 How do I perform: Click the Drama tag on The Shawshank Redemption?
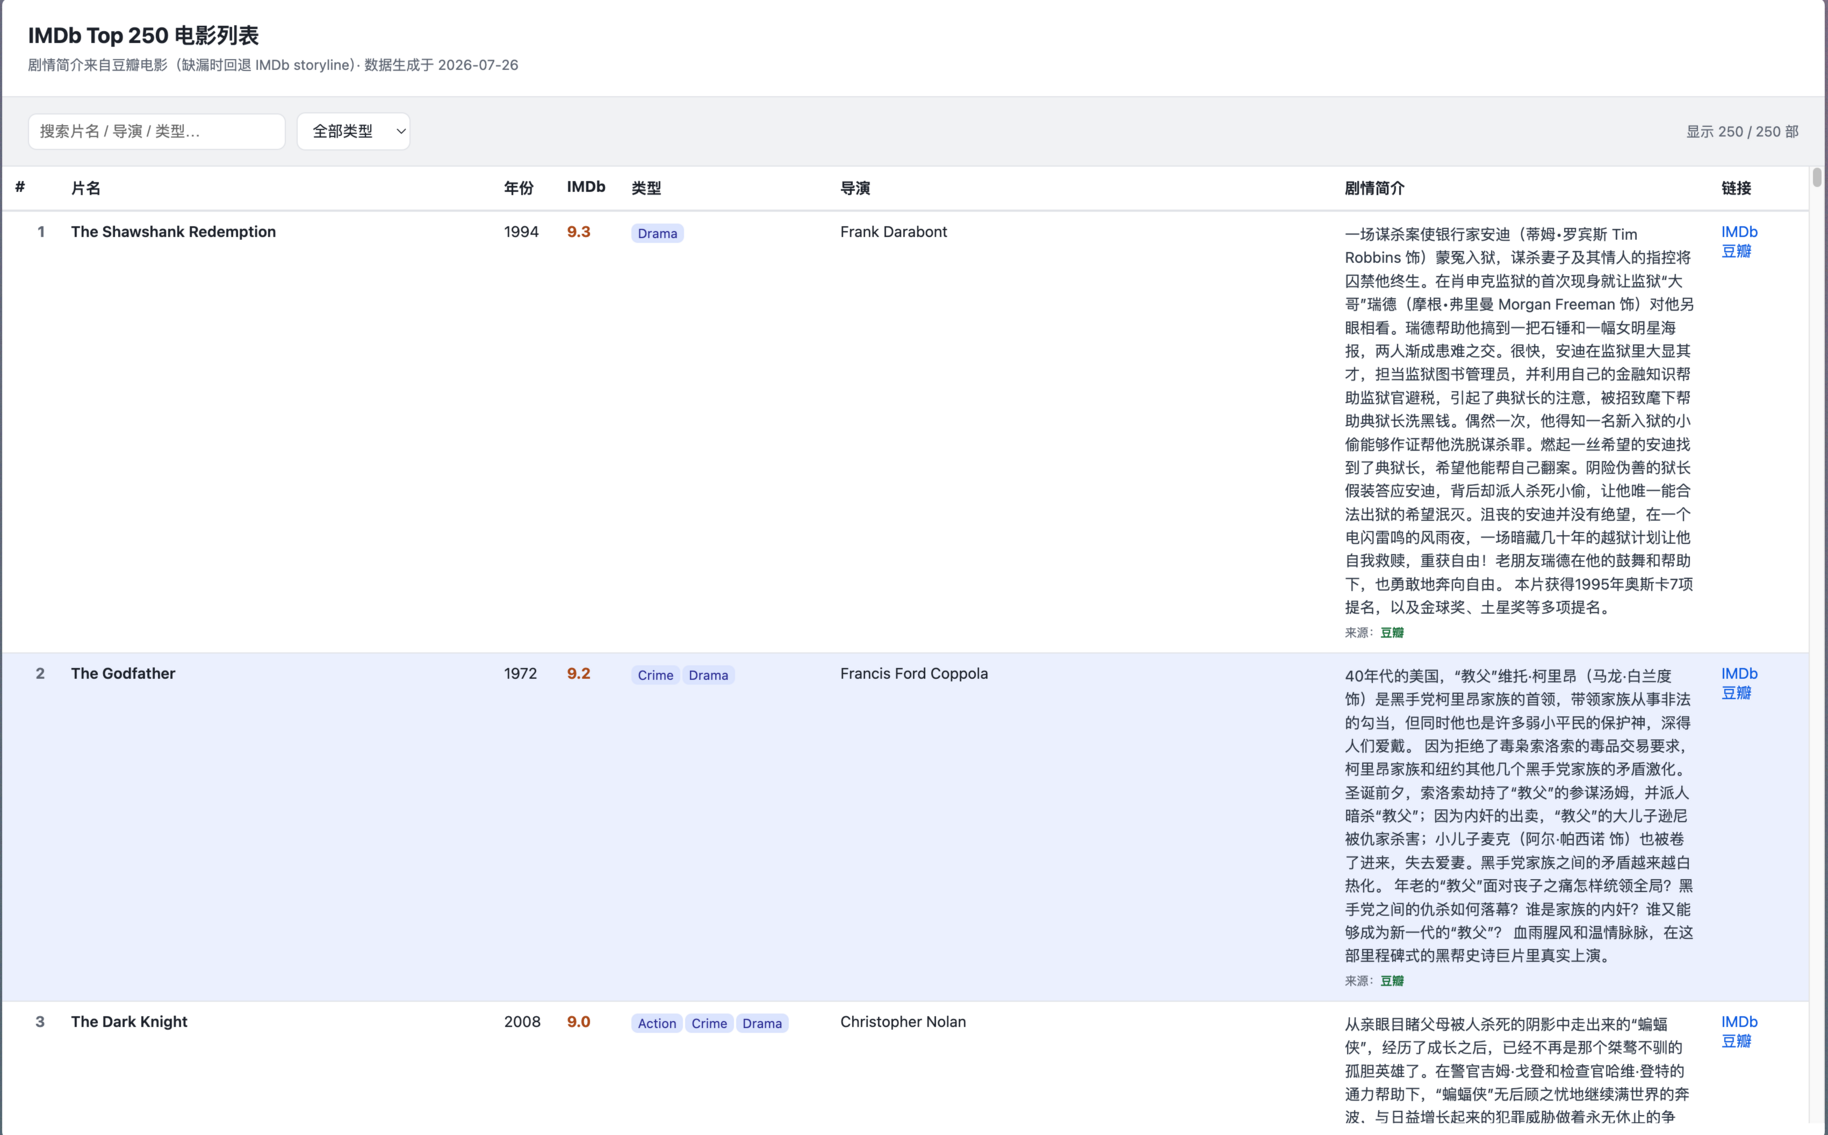coord(657,233)
